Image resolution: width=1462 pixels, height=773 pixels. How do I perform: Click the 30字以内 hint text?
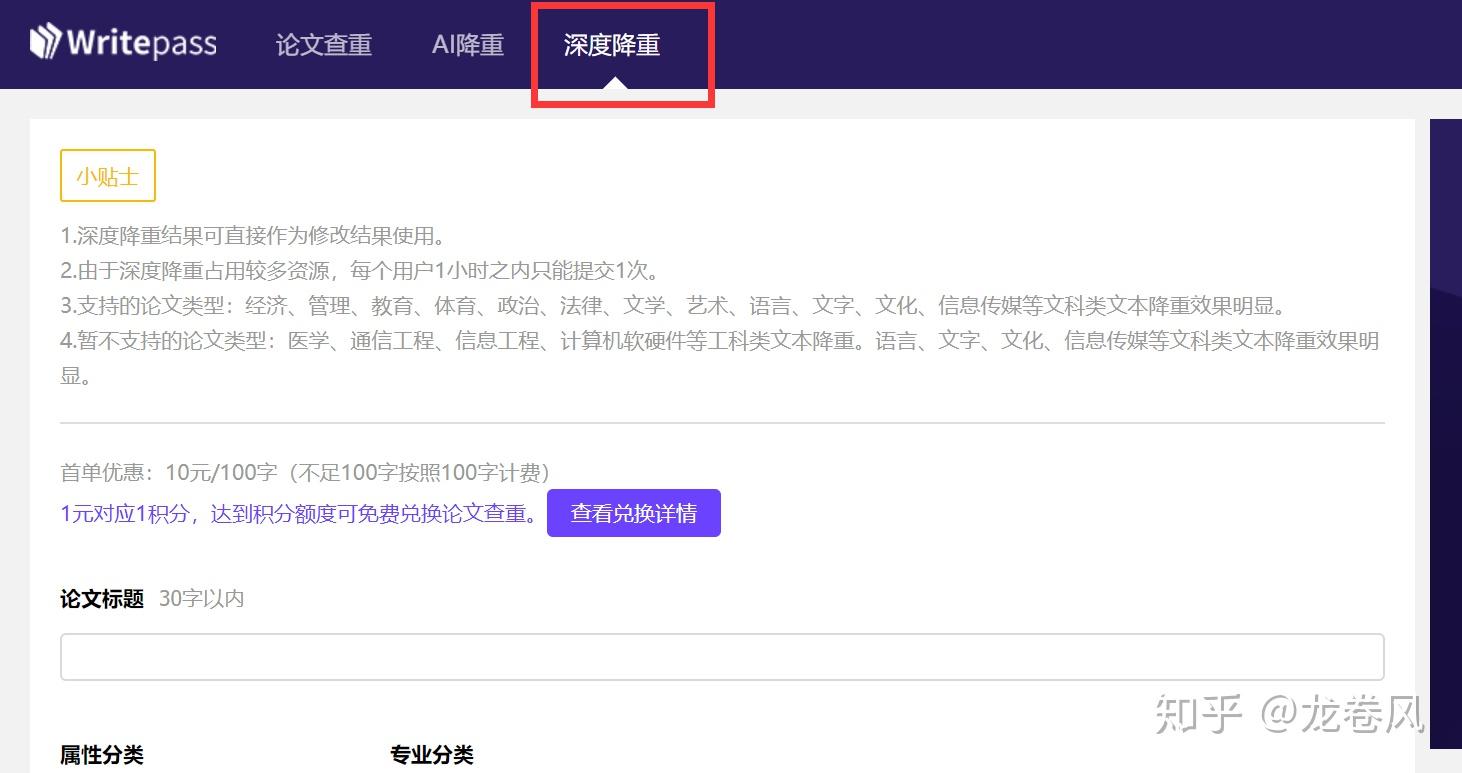[x=202, y=599]
